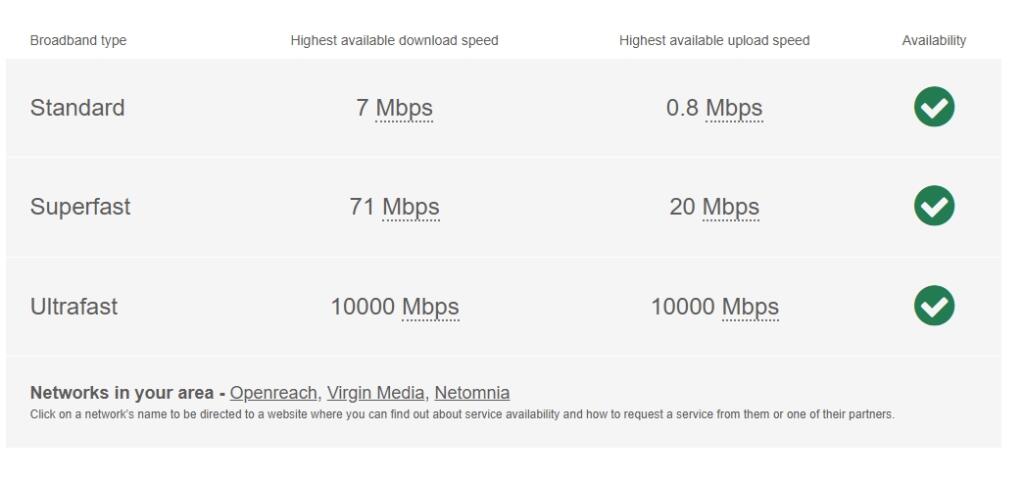Image resolution: width=1024 pixels, height=482 pixels.
Task: Open the Virgin Media network link
Action: click(376, 393)
